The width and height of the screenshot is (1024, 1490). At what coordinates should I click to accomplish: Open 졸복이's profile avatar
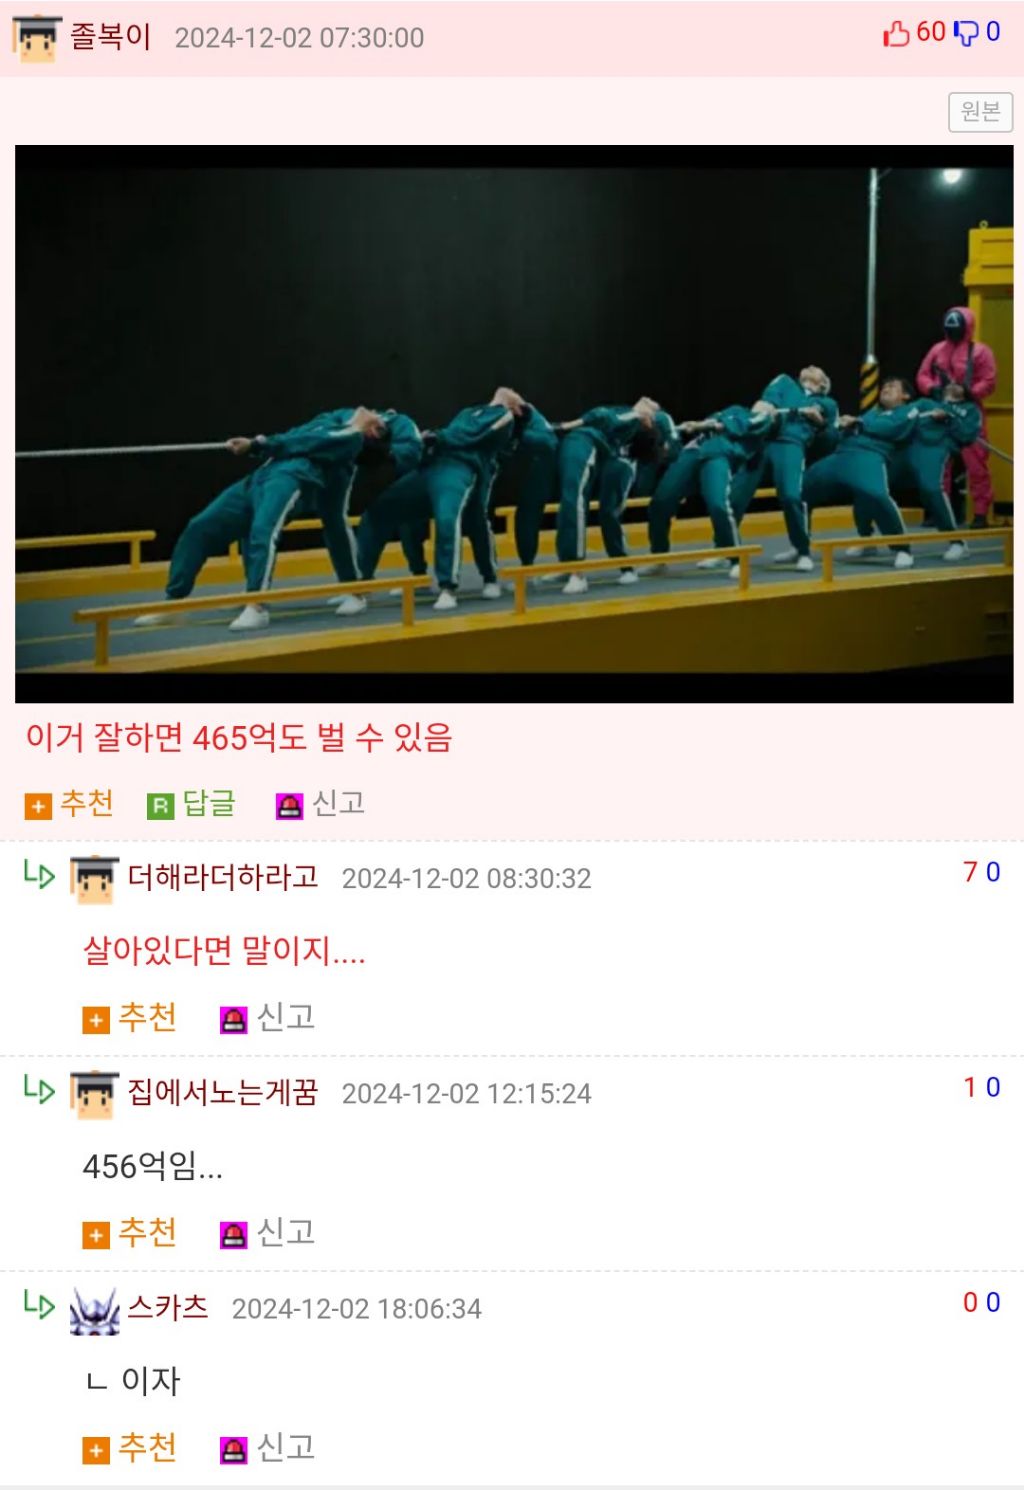37,39
